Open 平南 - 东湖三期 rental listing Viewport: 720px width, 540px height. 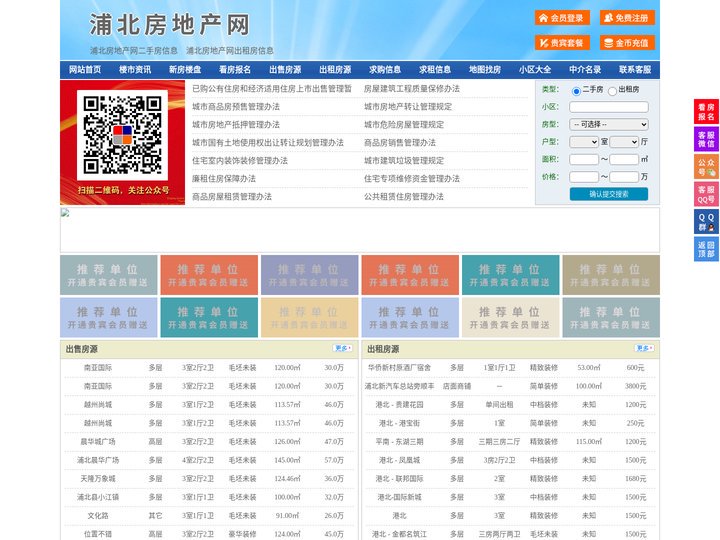399,442
